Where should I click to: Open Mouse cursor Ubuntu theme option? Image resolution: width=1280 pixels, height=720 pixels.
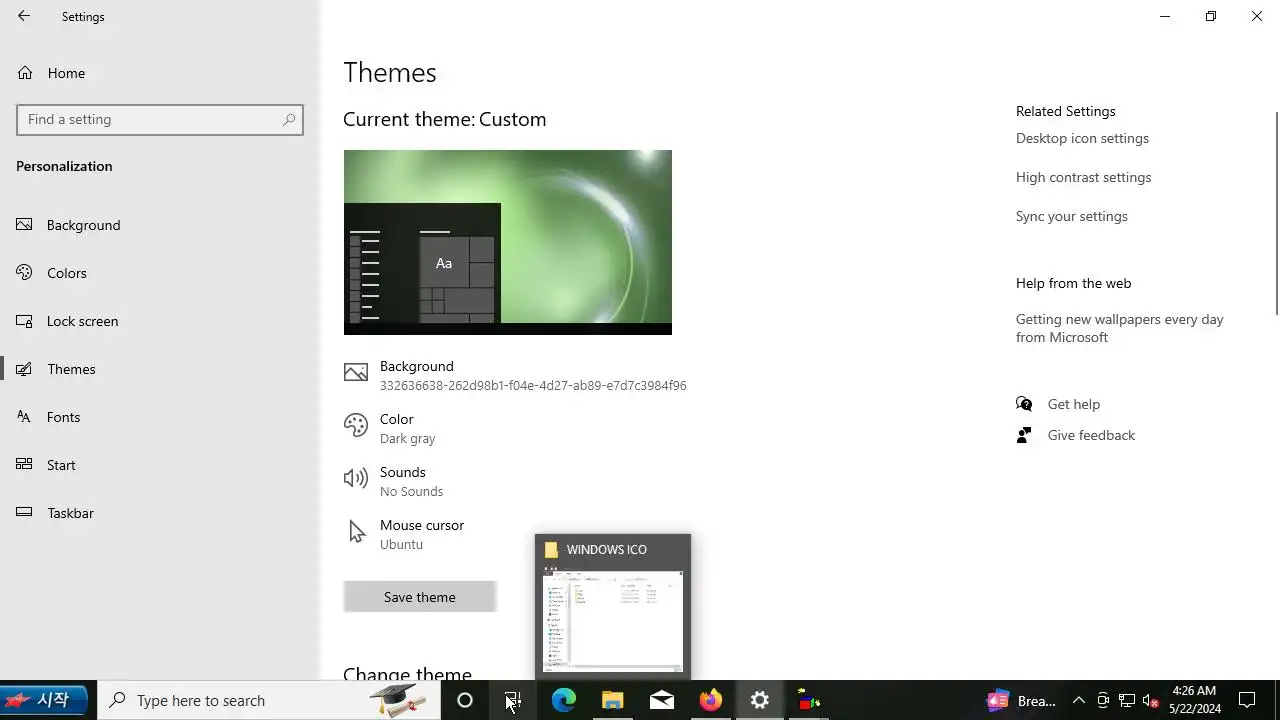point(404,534)
